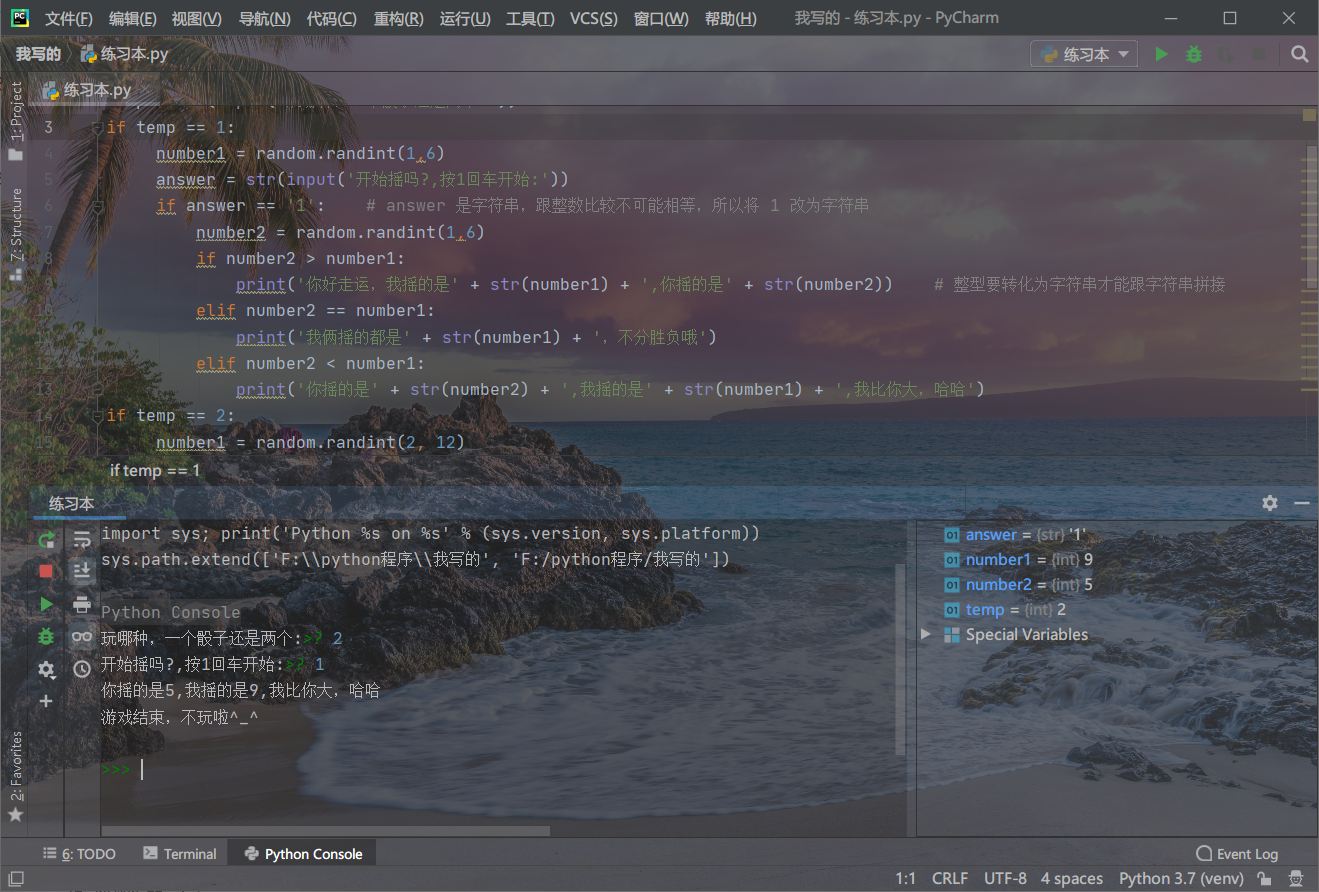The height and width of the screenshot is (892, 1319).
Task: Open Search Everywhere magnifier icon
Action: [x=1299, y=54]
